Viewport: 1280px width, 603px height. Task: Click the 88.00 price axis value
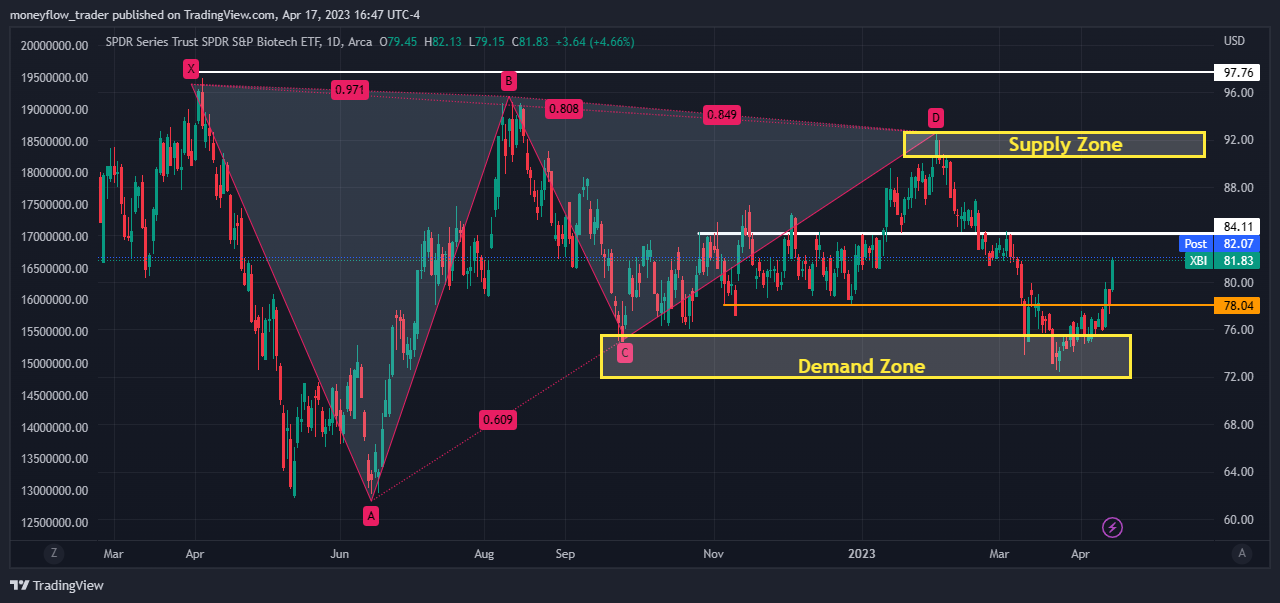(1238, 188)
